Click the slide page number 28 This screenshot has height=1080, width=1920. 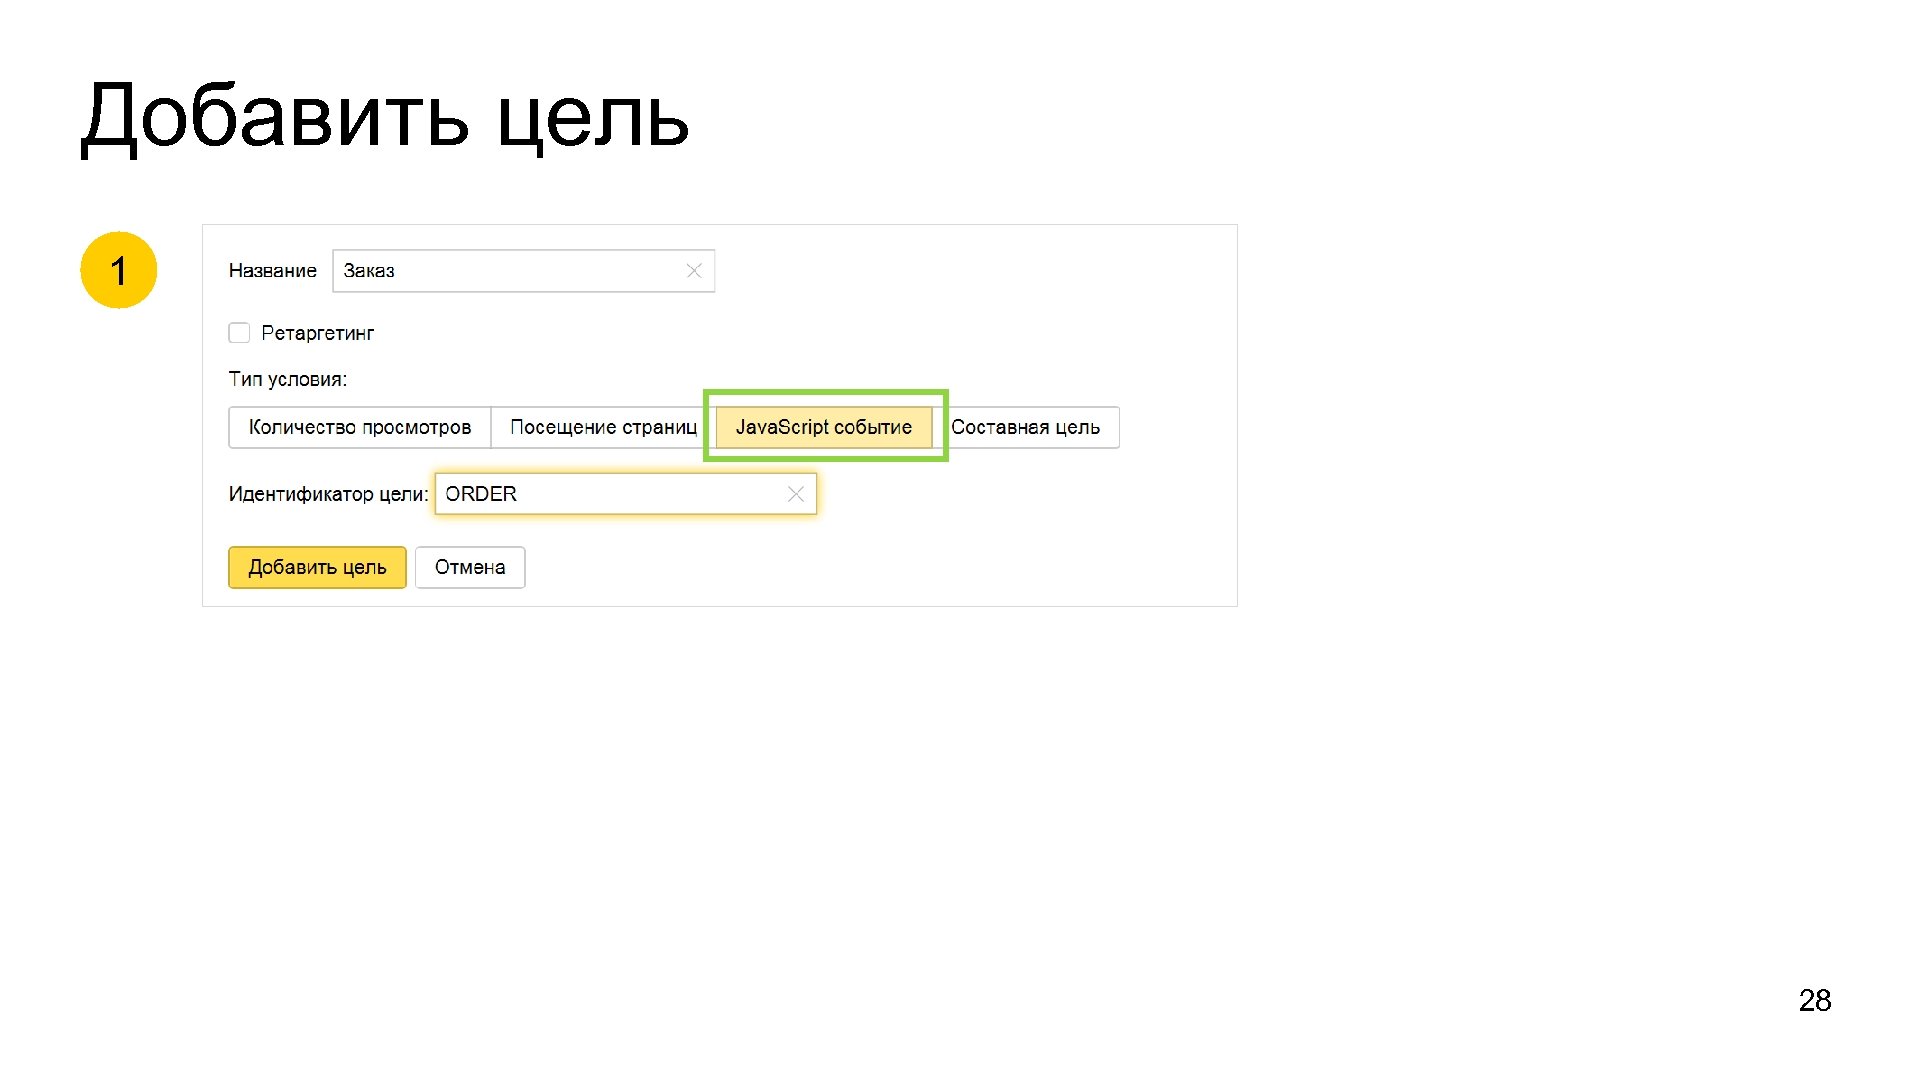tap(1814, 1000)
